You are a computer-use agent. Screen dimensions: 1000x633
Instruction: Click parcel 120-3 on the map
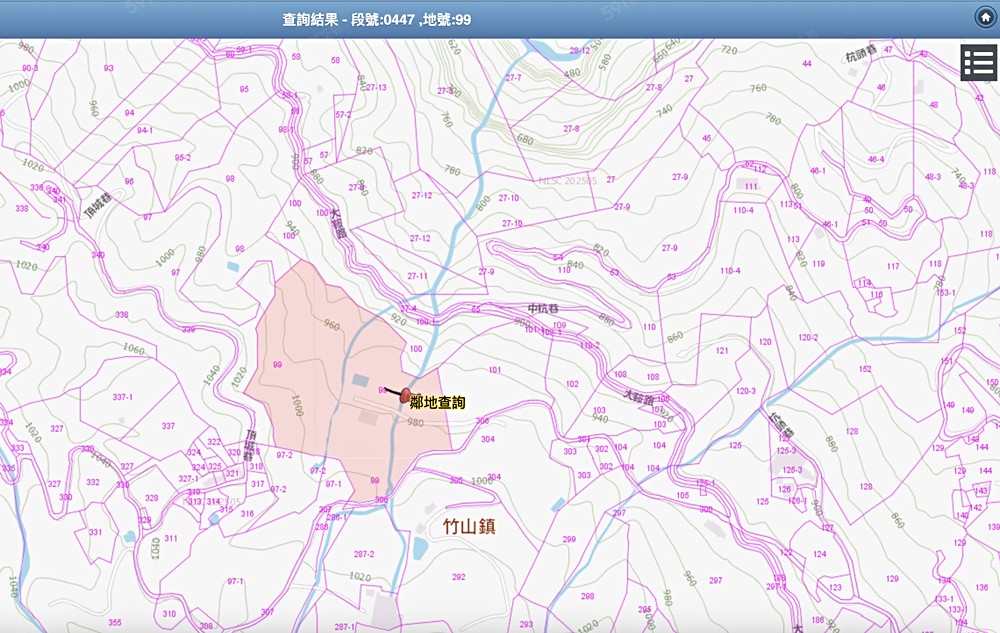click(745, 390)
